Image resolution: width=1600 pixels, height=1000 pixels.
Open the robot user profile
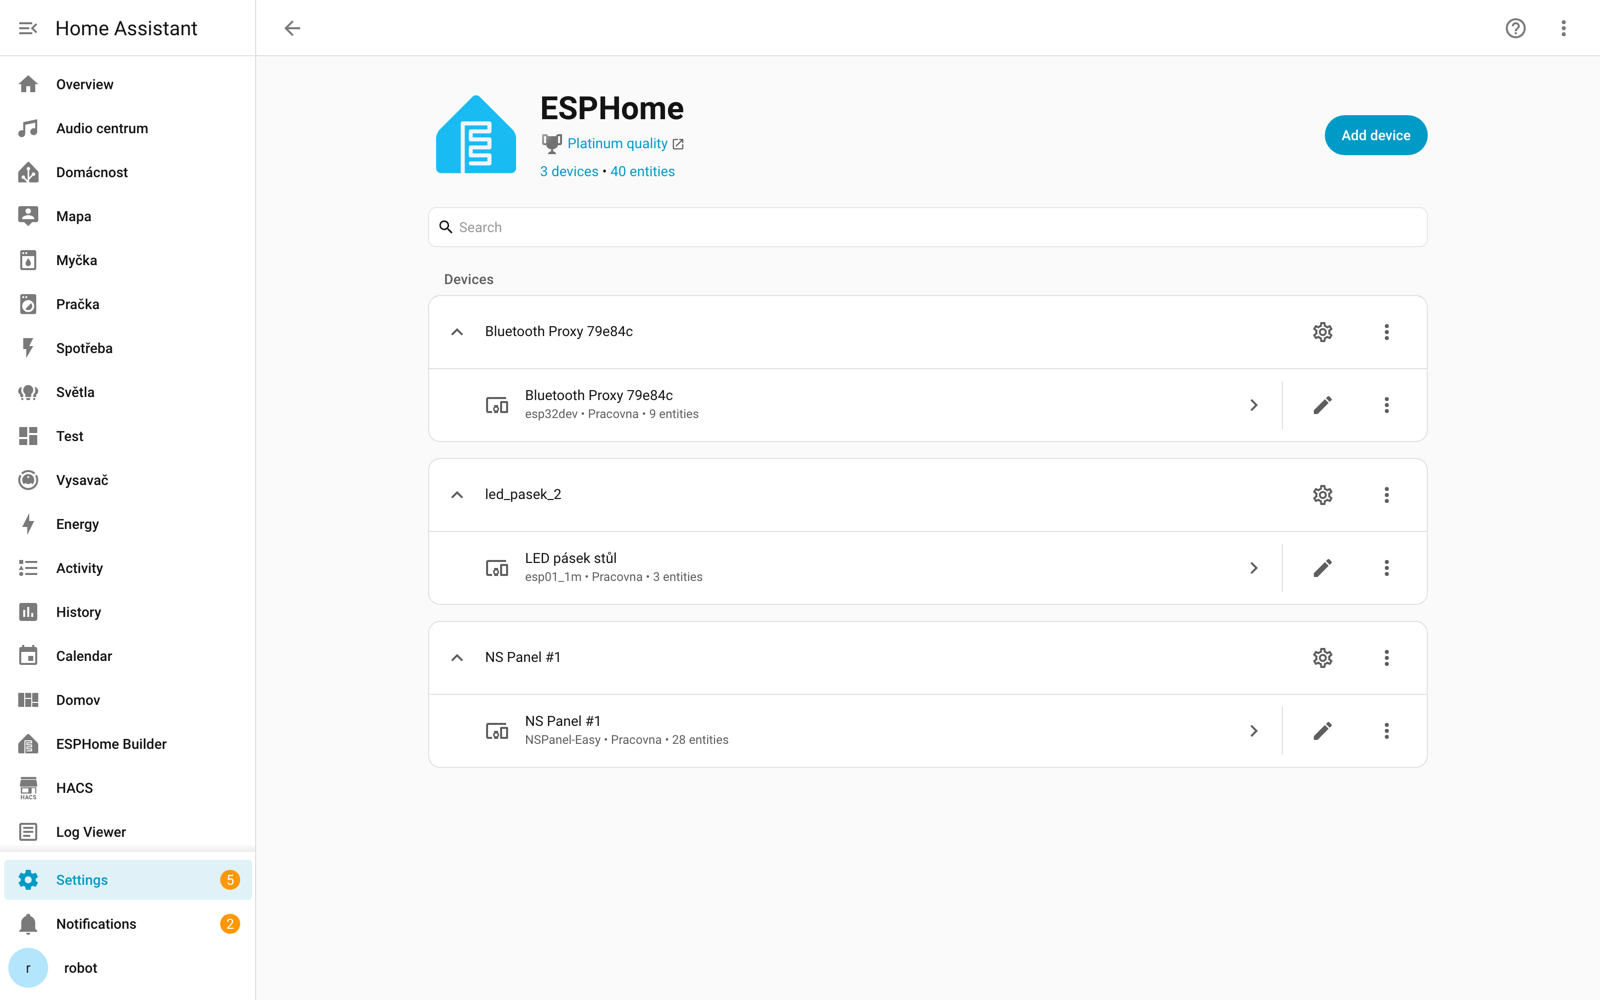[x=128, y=968]
